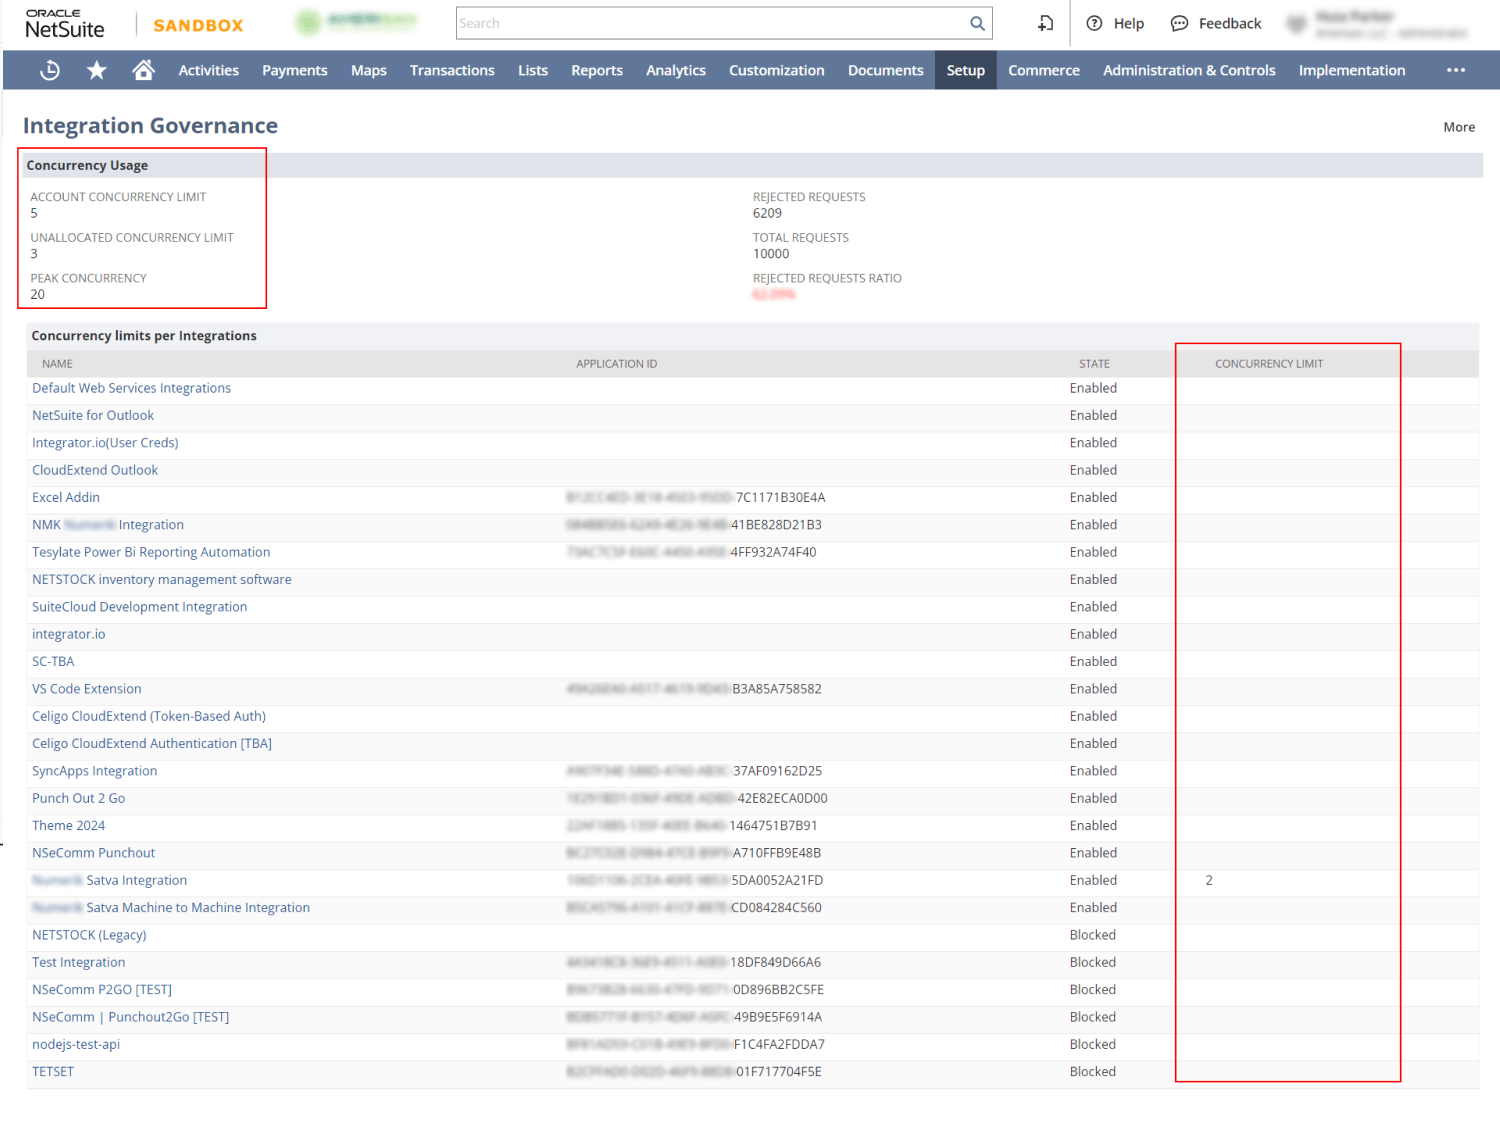Image resolution: width=1500 pixels, height=1130 pixels.
Task: Open the Activities menu
Action: pos(209,70)
